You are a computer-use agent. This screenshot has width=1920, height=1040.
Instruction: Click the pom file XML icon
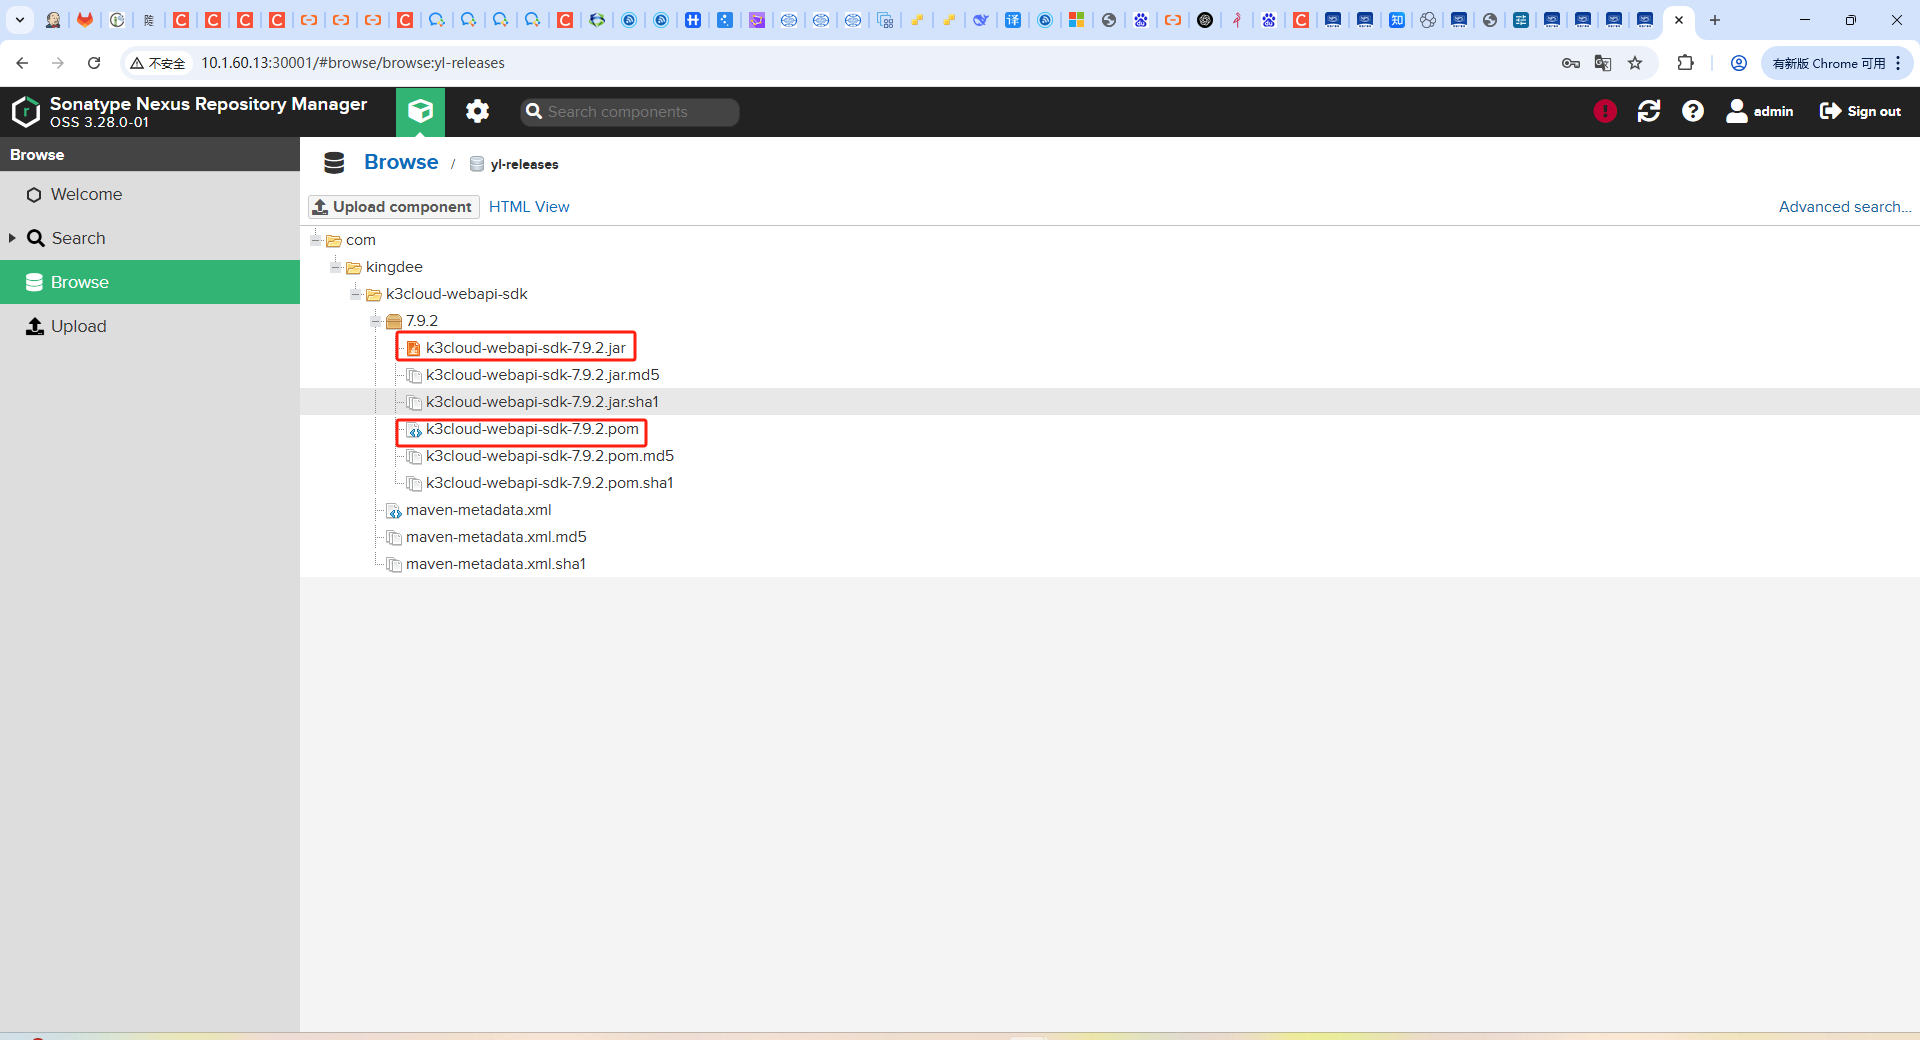(x=414, y=430)
